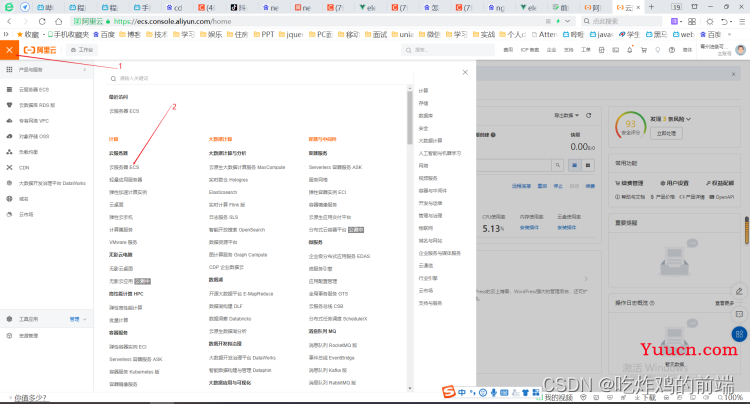The image size is (750, 404).
Task: Open the browser address bar dropdown arrow
Action: (x=567, y=21)
